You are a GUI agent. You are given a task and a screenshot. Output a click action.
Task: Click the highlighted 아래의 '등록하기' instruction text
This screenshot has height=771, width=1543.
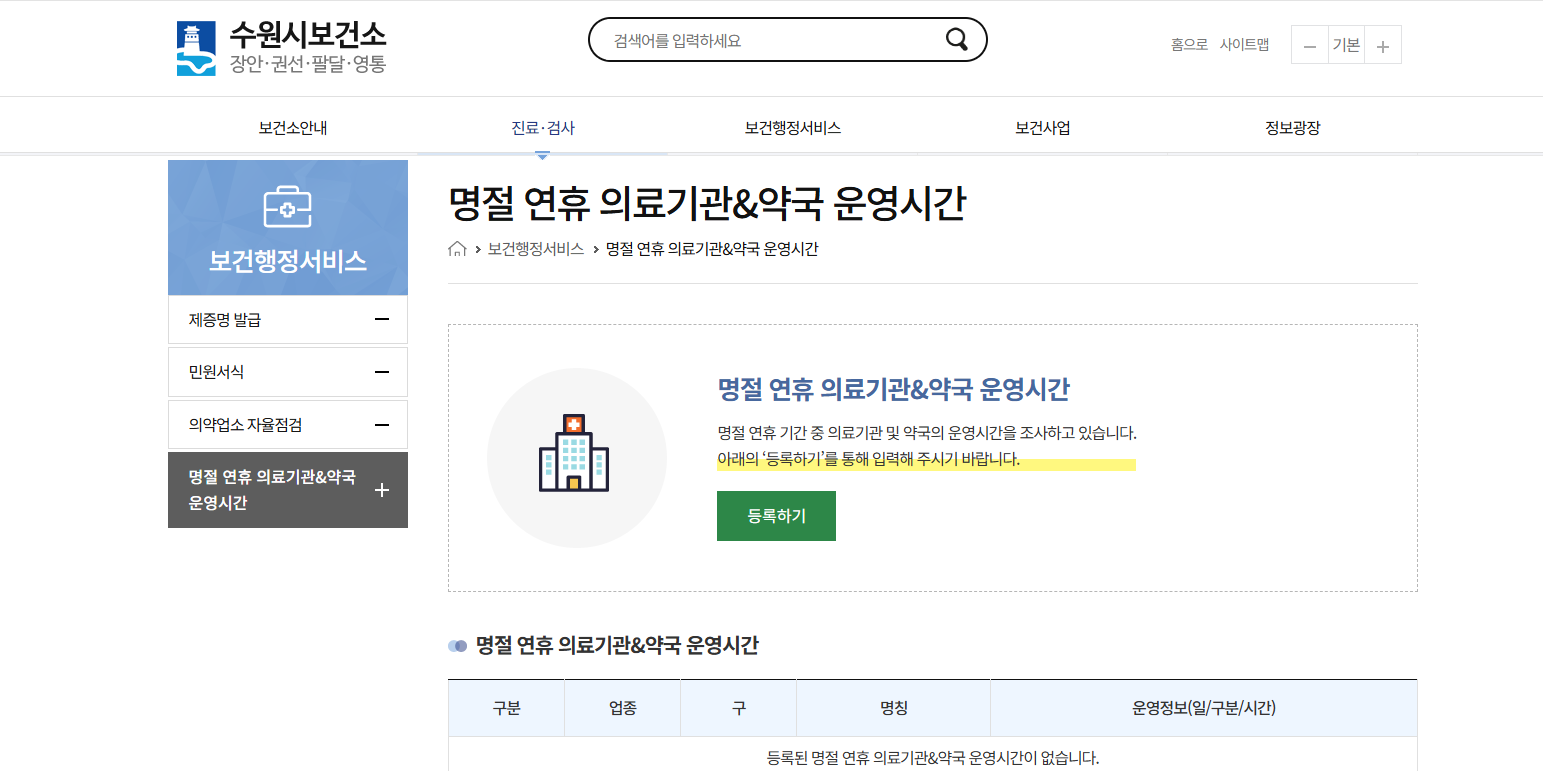869,460
